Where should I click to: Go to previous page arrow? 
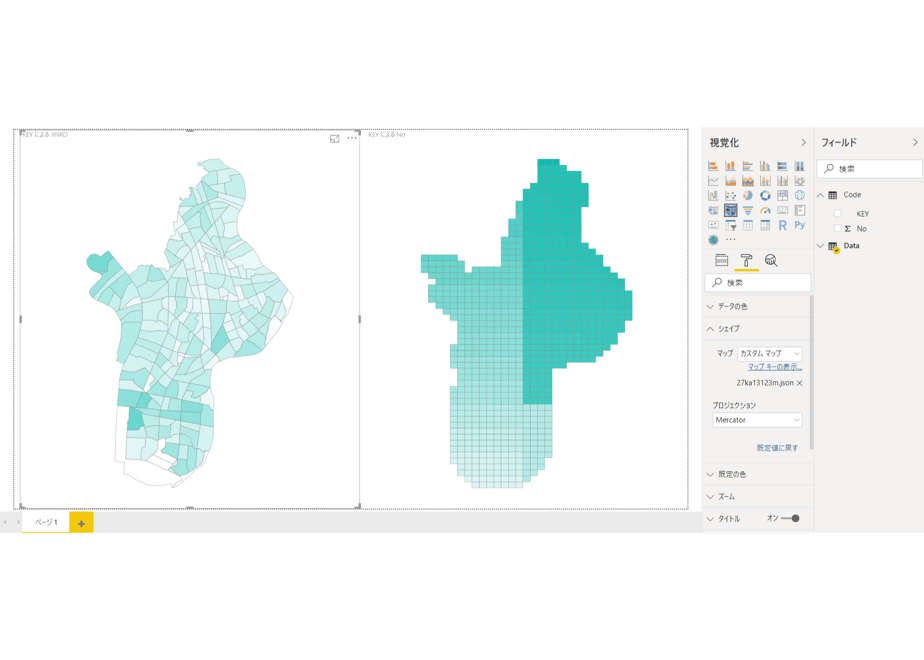point(5,522)
